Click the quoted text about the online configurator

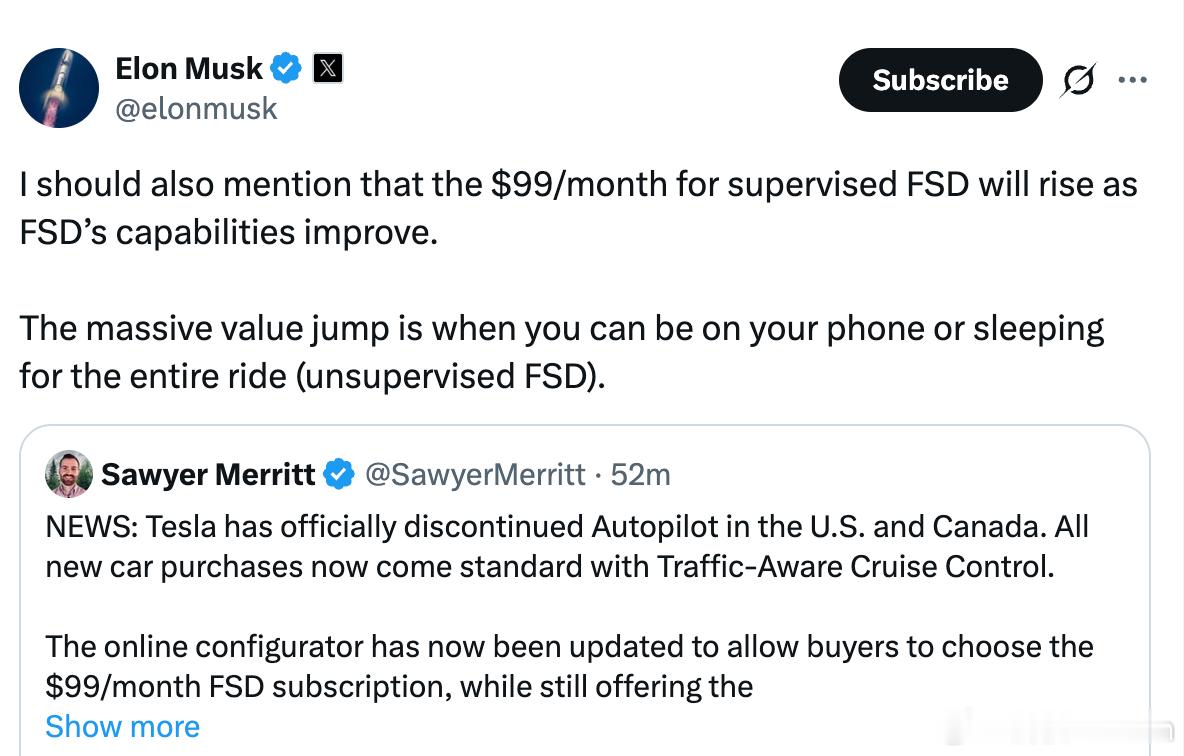(x=568, y=666)
